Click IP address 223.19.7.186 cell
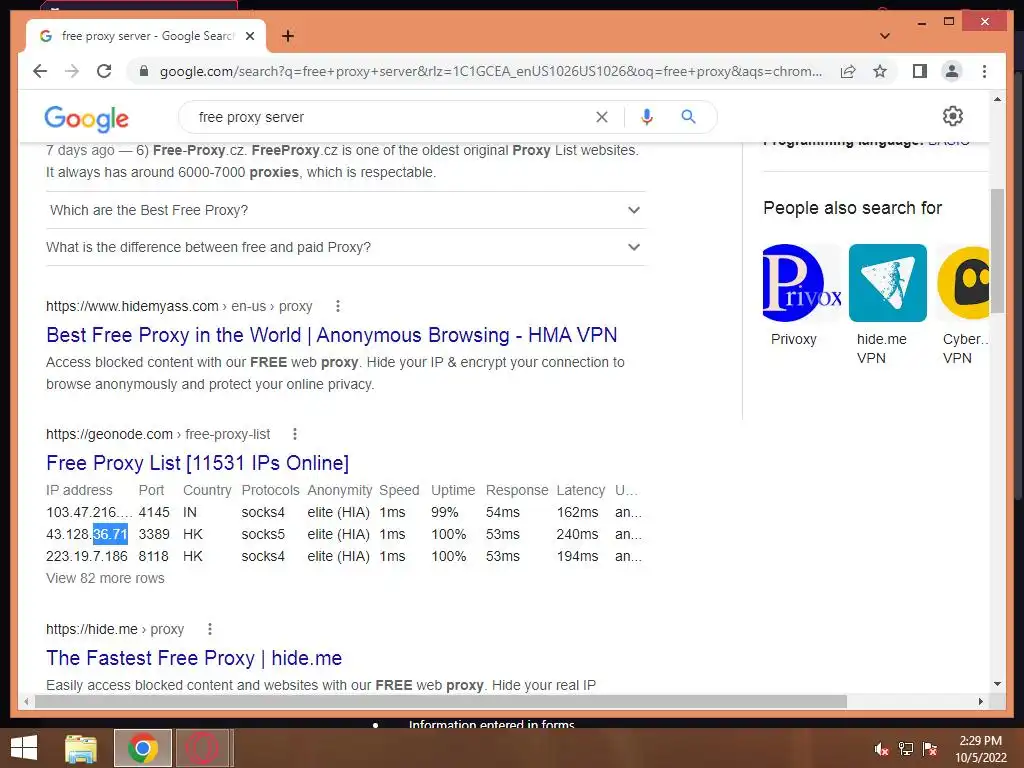1024x768 pixels. [87, 556]
